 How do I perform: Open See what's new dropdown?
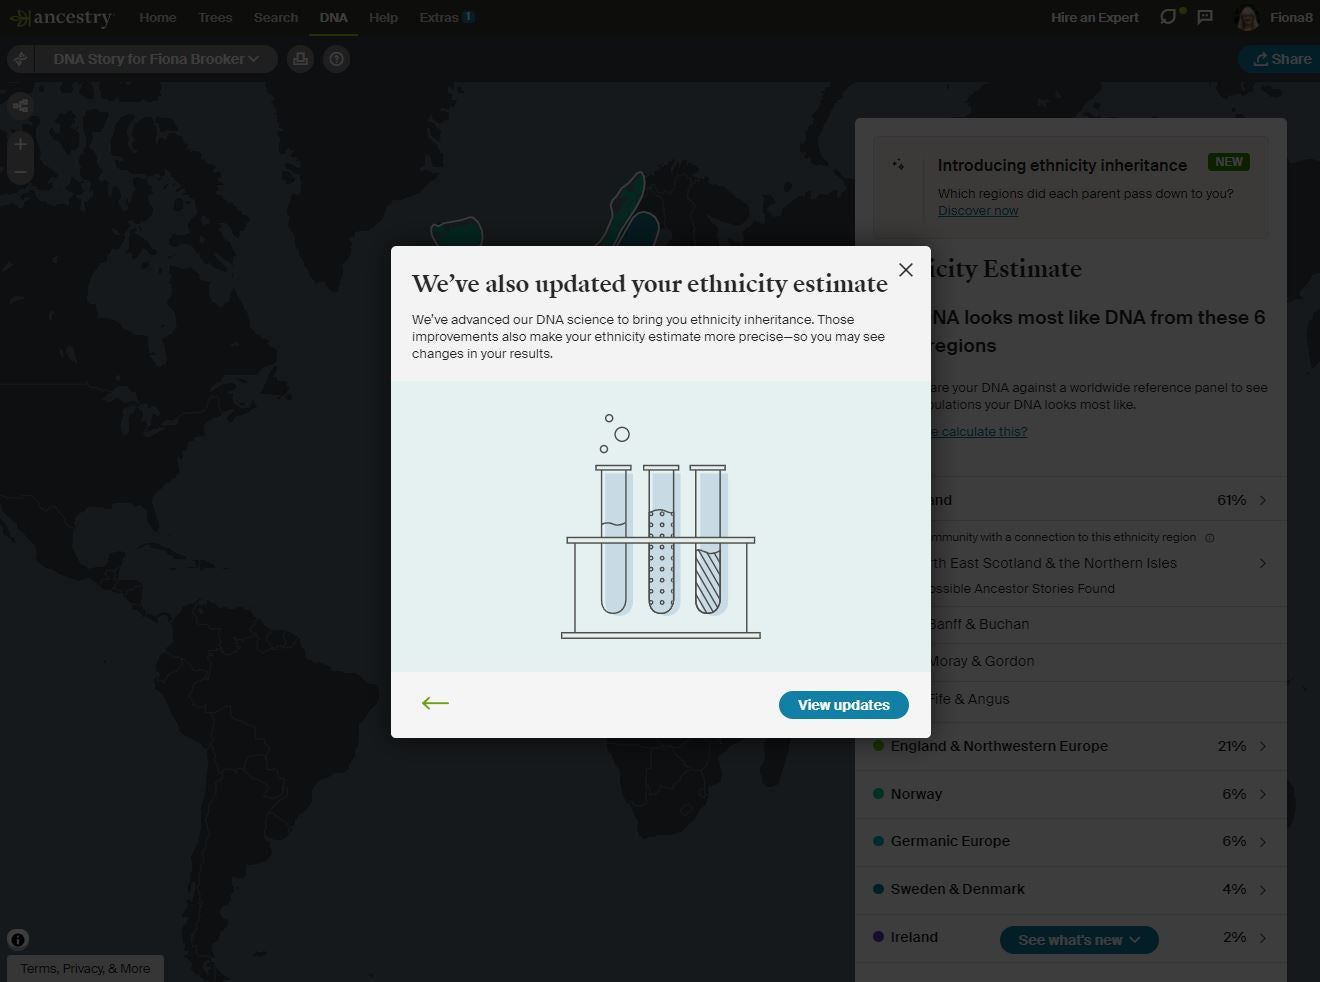tap(1079, 940)
